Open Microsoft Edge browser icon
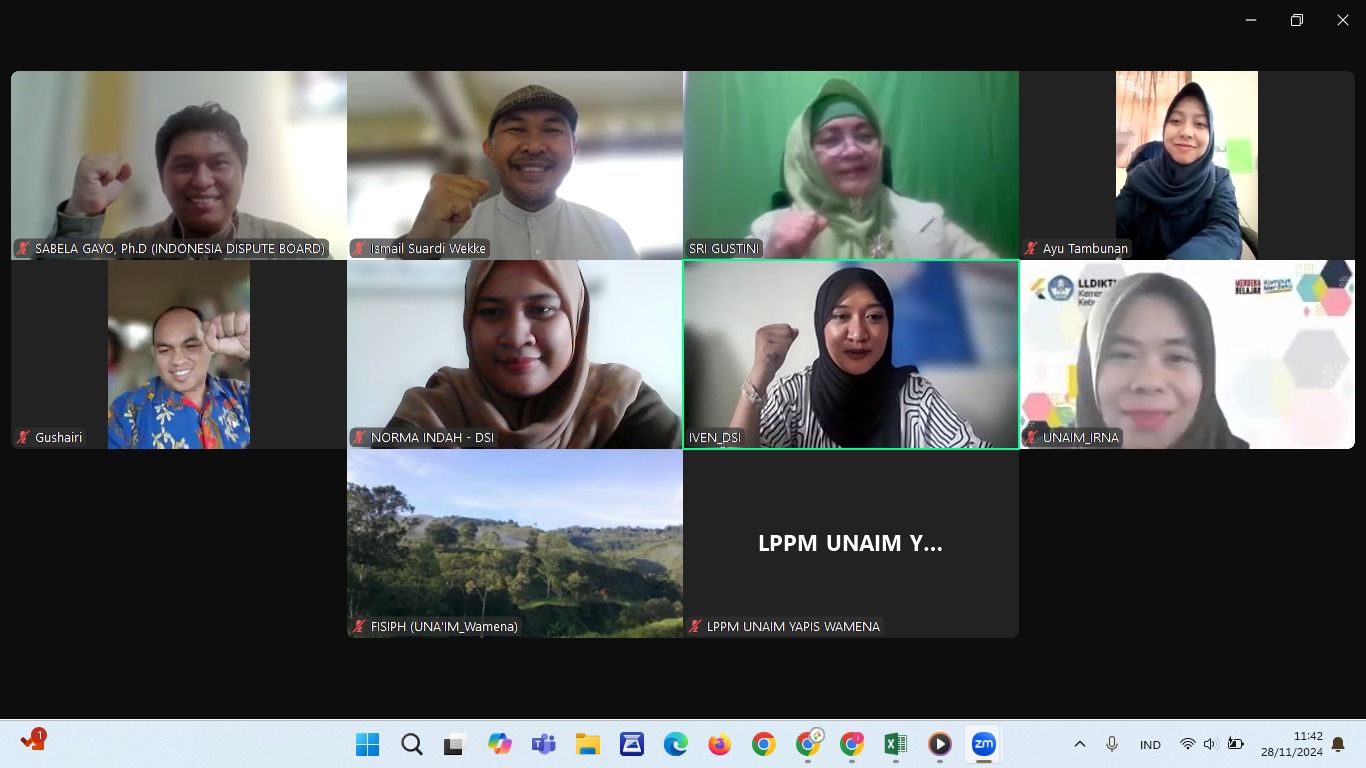The height and width of the screenshot is (768, 1366). [x=676, y=744]
